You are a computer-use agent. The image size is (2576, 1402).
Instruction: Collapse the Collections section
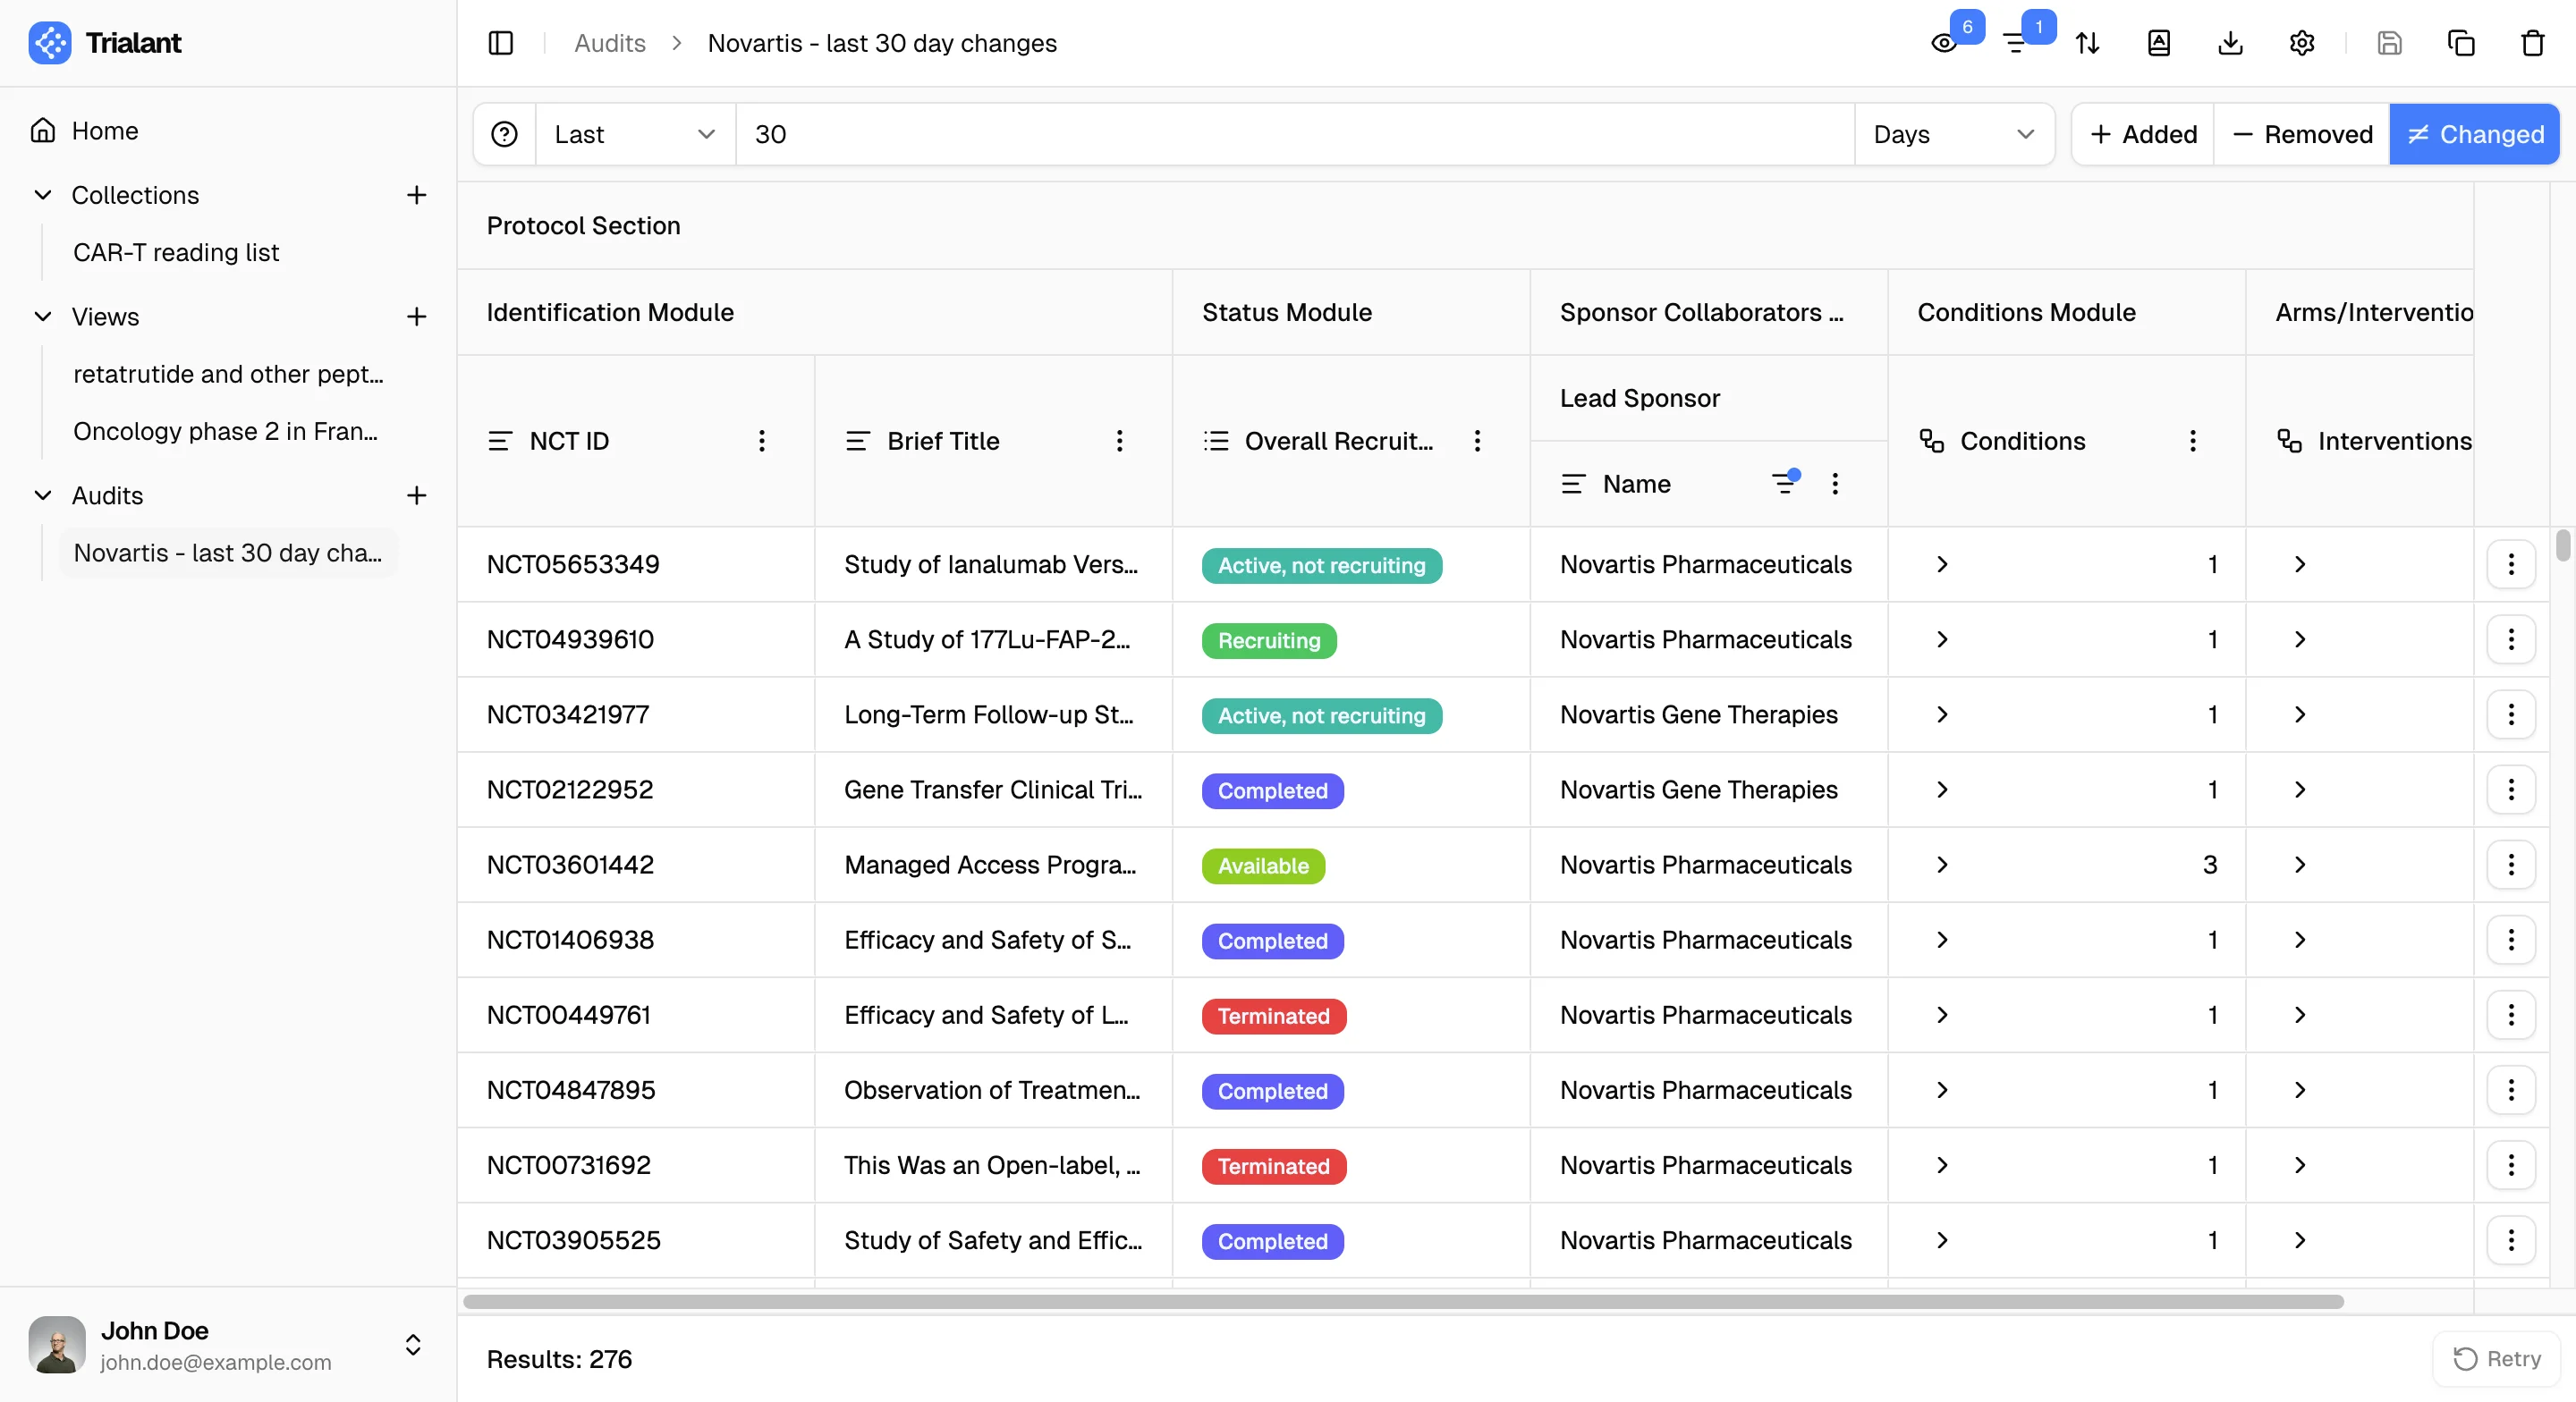point(43,195)
